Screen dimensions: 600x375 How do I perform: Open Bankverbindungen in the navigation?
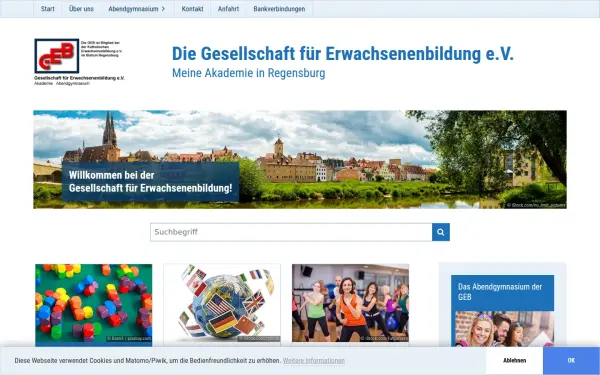point(279,9)
